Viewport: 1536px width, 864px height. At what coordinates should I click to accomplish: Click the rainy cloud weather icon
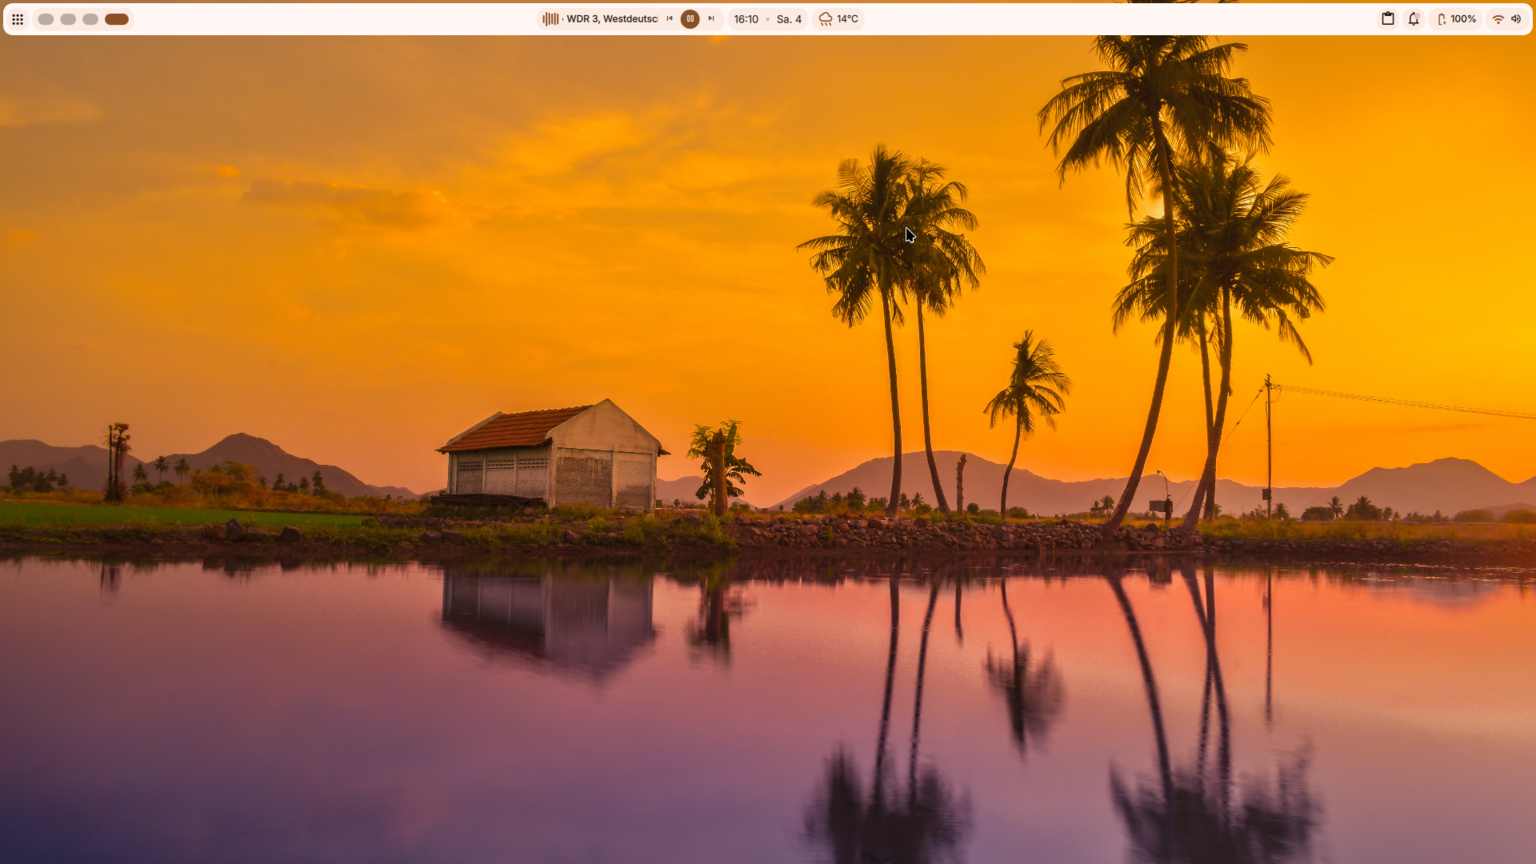click(825, 19)
